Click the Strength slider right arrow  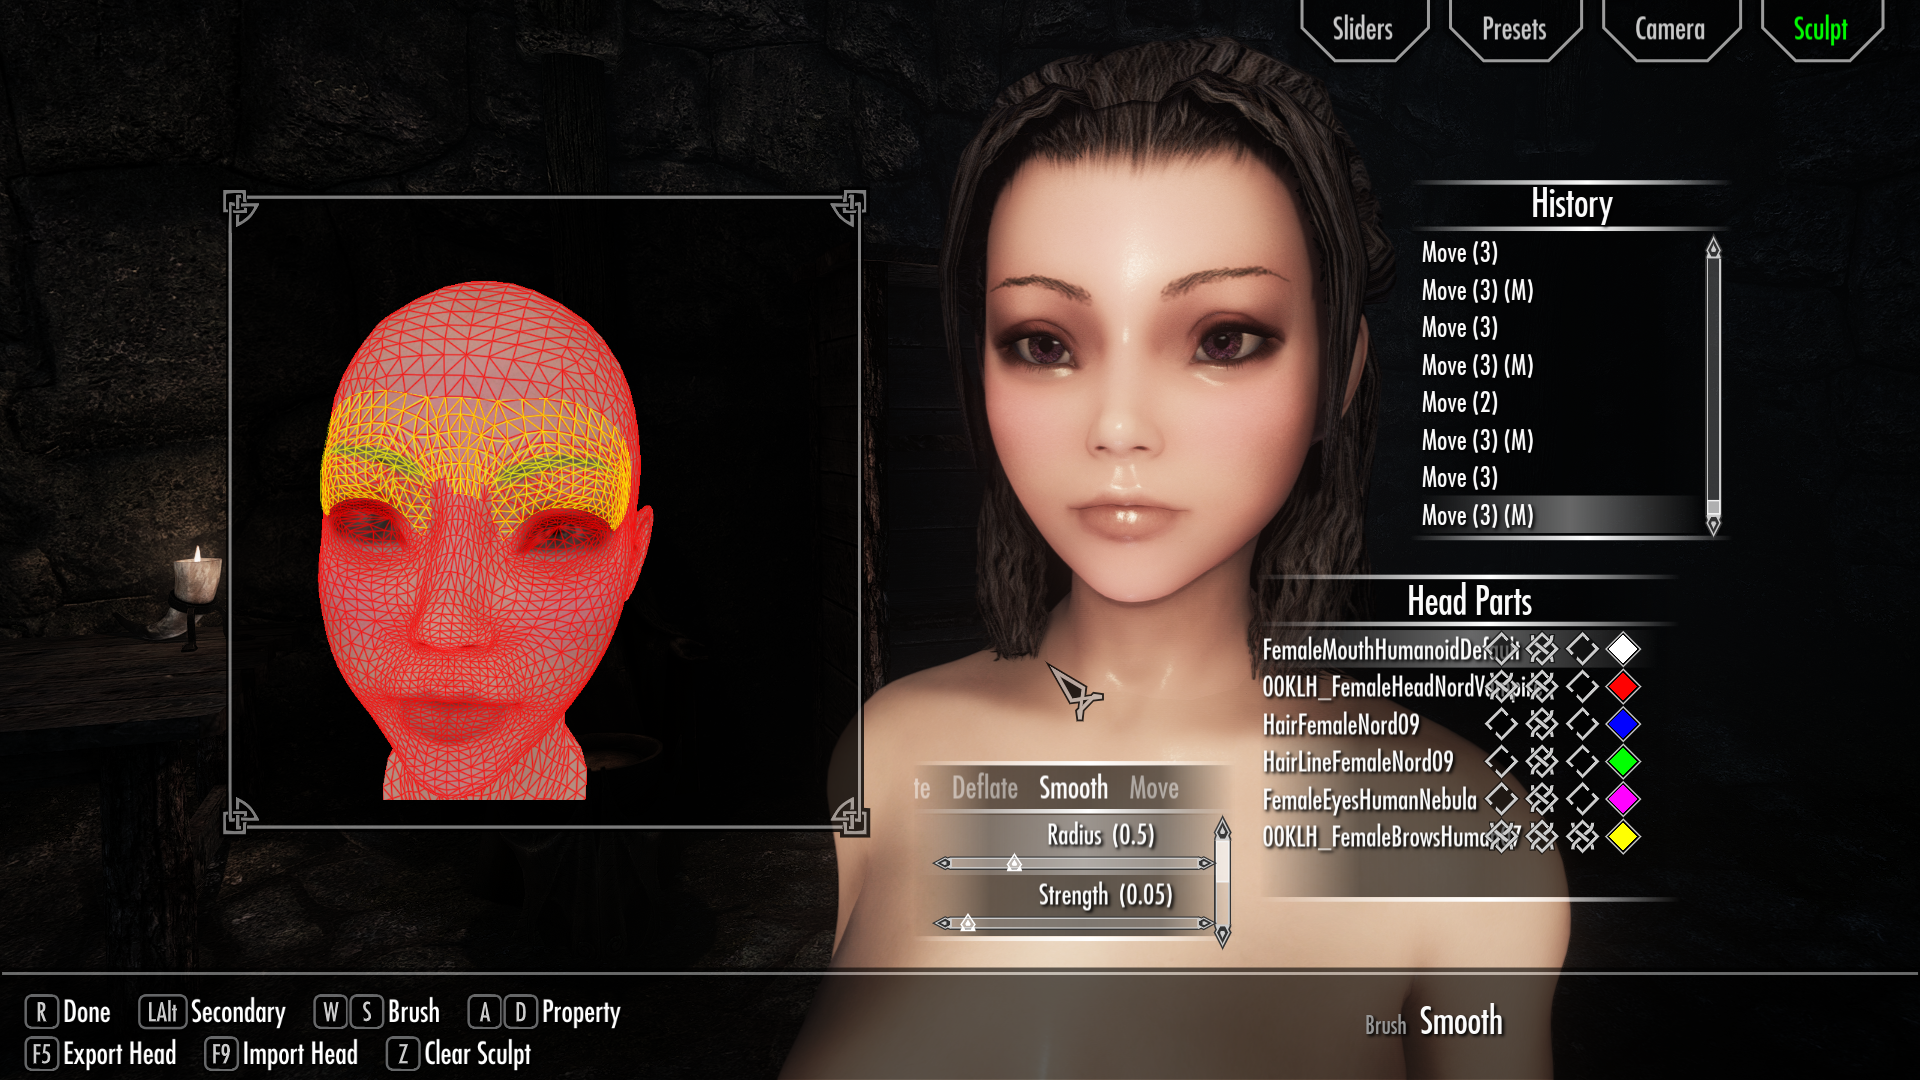pyautogui.click(x=1206, y=923)
